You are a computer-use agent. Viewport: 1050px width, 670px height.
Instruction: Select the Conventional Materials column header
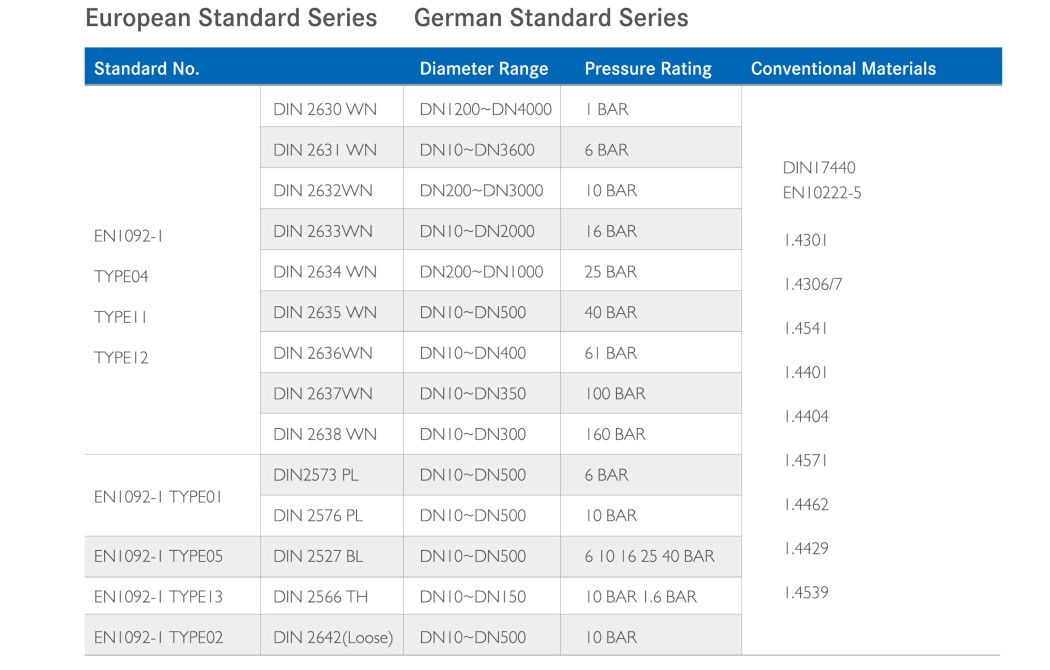pyautogui.click(x=843, y=69)
